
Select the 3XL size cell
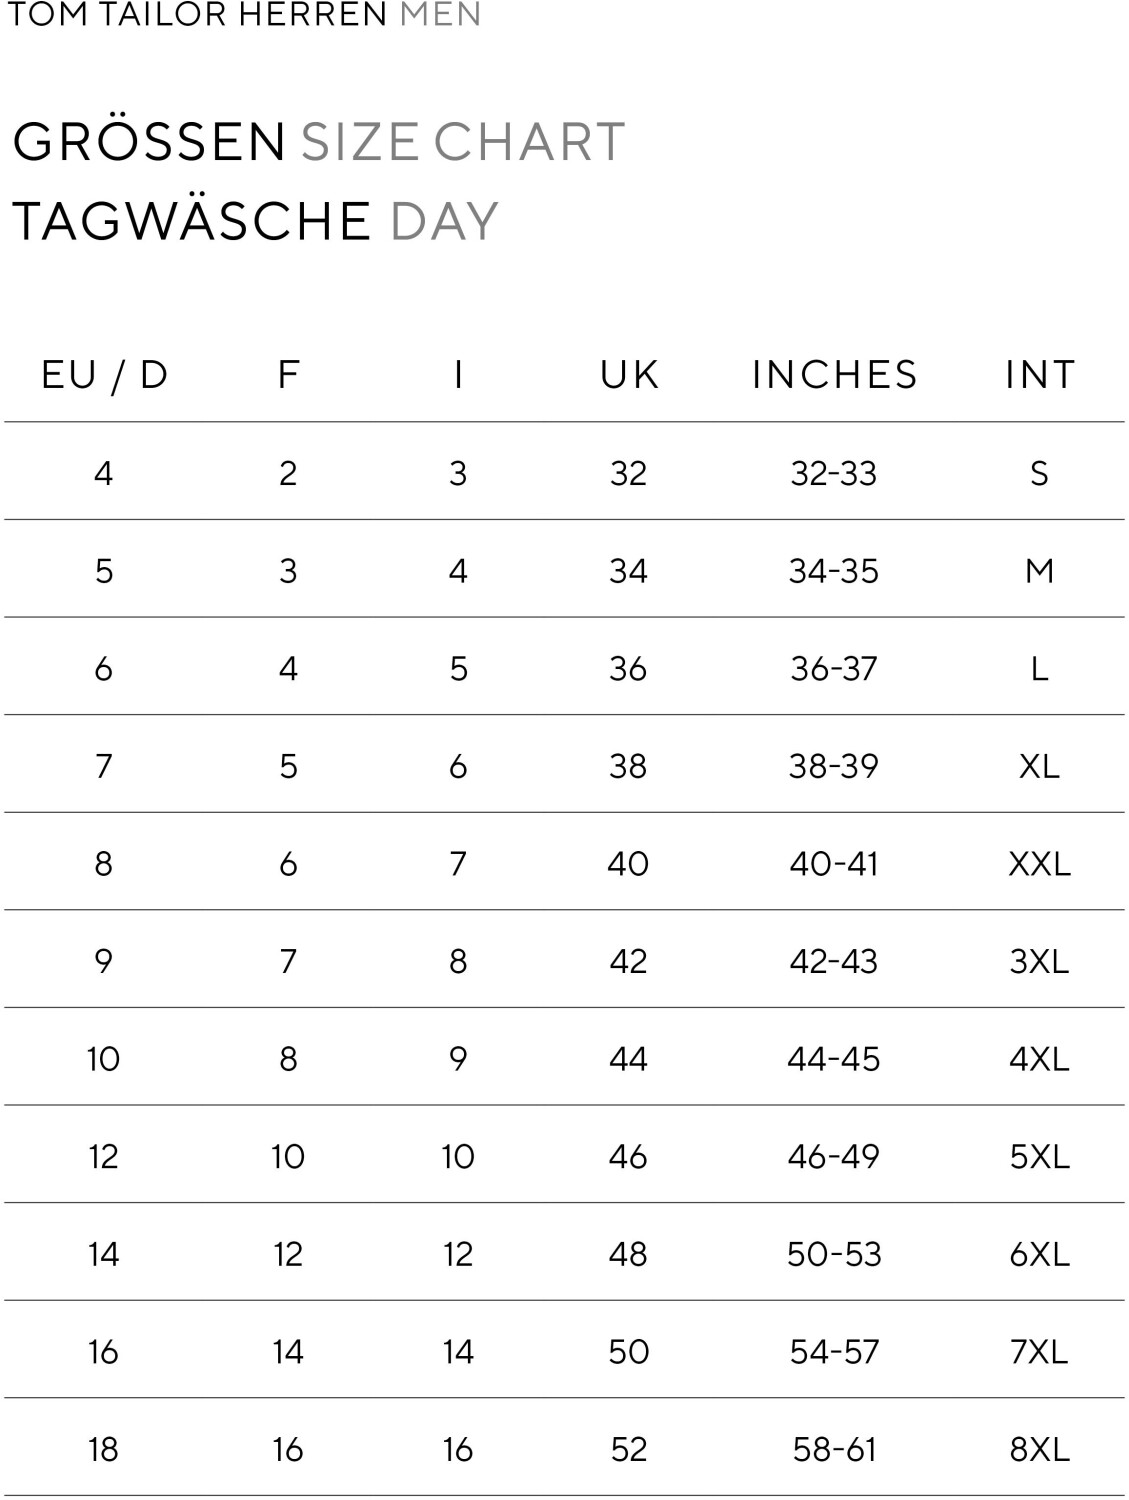[x=1039, y=961]
